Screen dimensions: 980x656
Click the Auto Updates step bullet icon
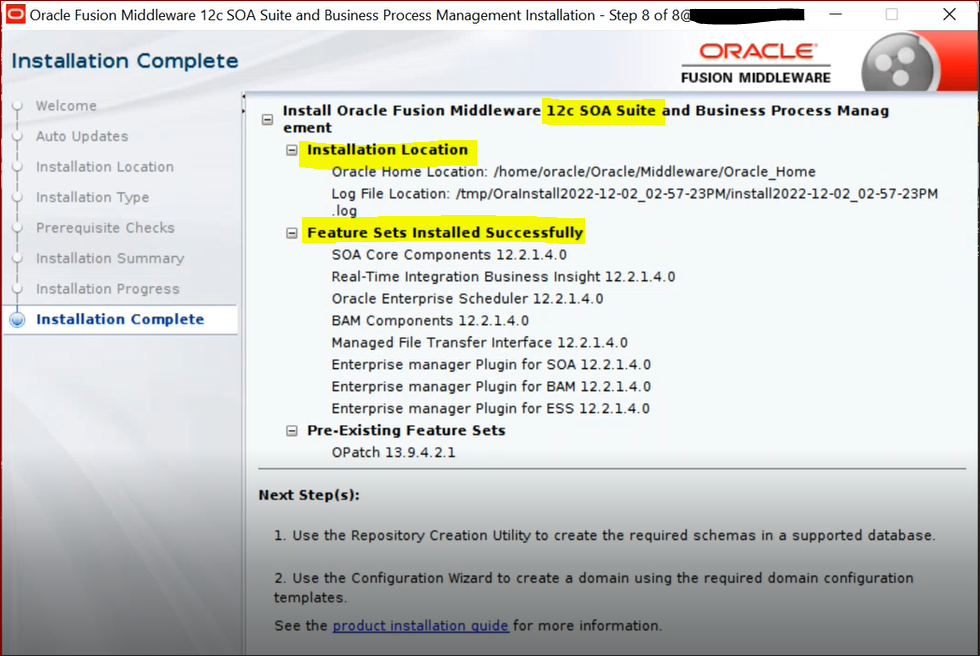(18, 136)
